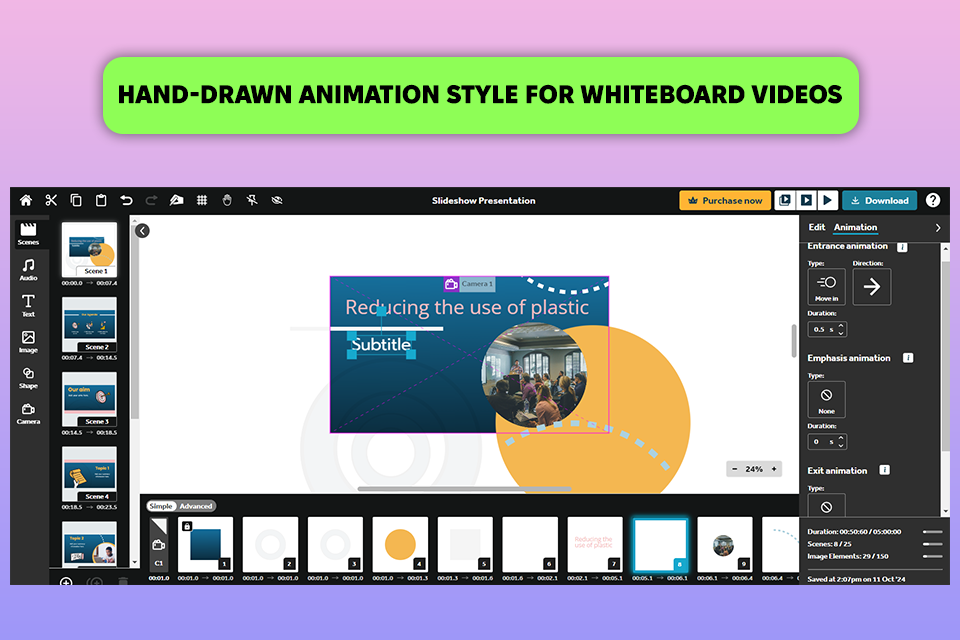
Task: Zoom in the canvas with the plus button
Action: click(x=774, y=469)
